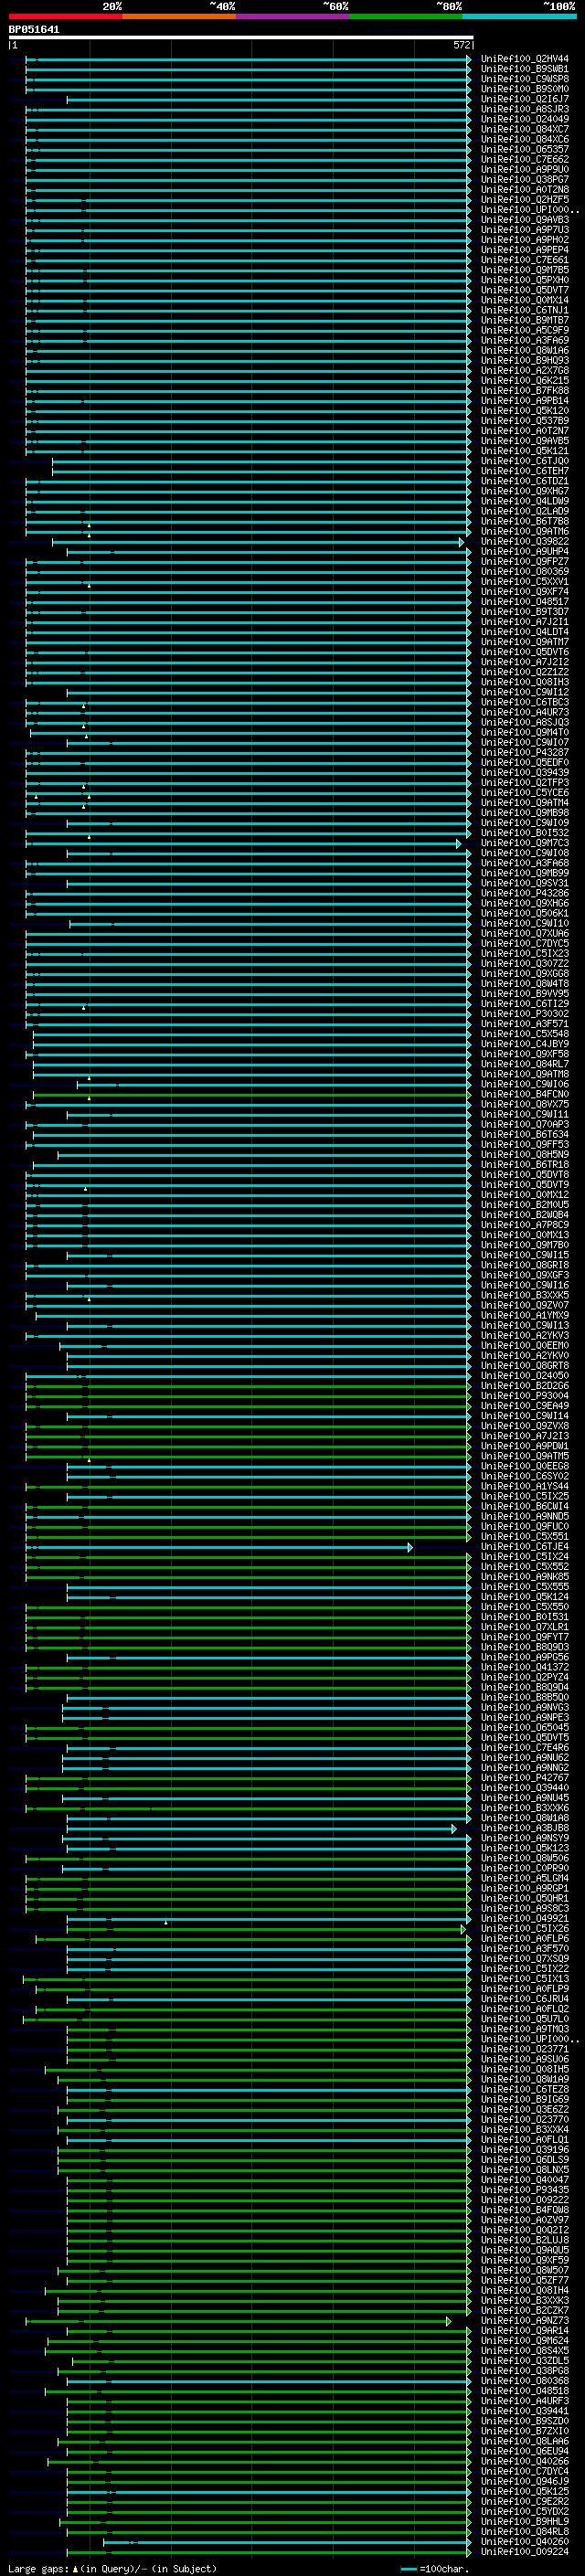The height and width of the screenshot is (2576, 585).
Task: Open hit UniRef100_C9WI14
Action: click(x=525, y=1416)
